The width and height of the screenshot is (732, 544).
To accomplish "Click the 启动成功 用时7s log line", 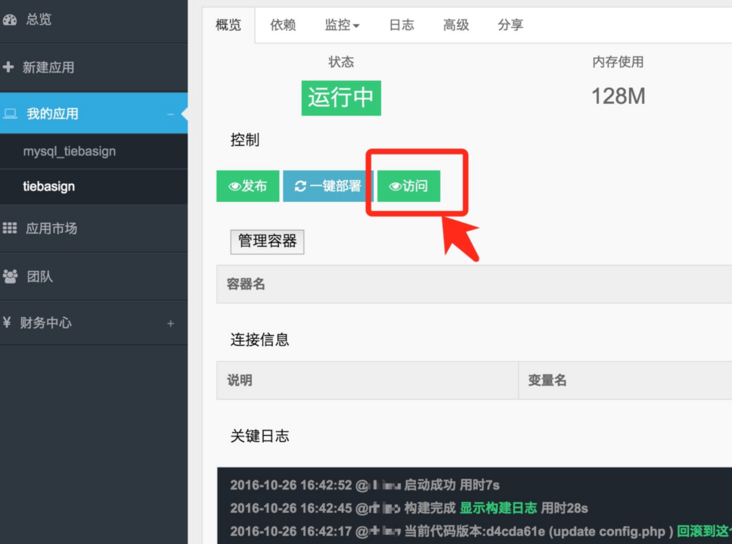I will click(x=452, y=485).
